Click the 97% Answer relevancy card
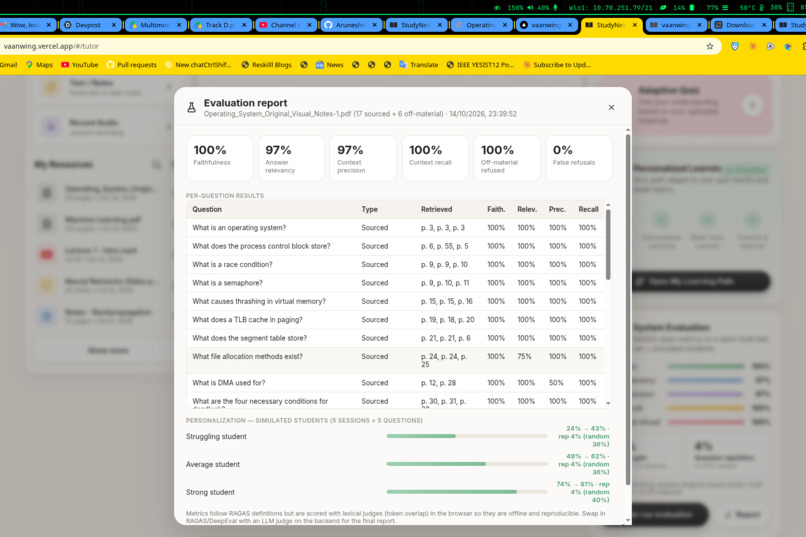Viewport: 806px width, 537px height. 291,158
